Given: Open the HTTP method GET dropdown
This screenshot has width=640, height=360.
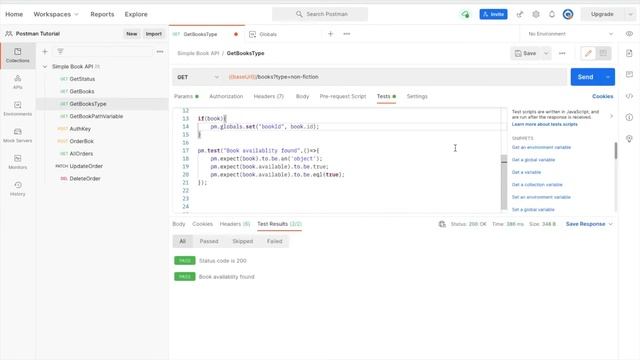Looking at the screenshot, I should click(x=198, y=77).
